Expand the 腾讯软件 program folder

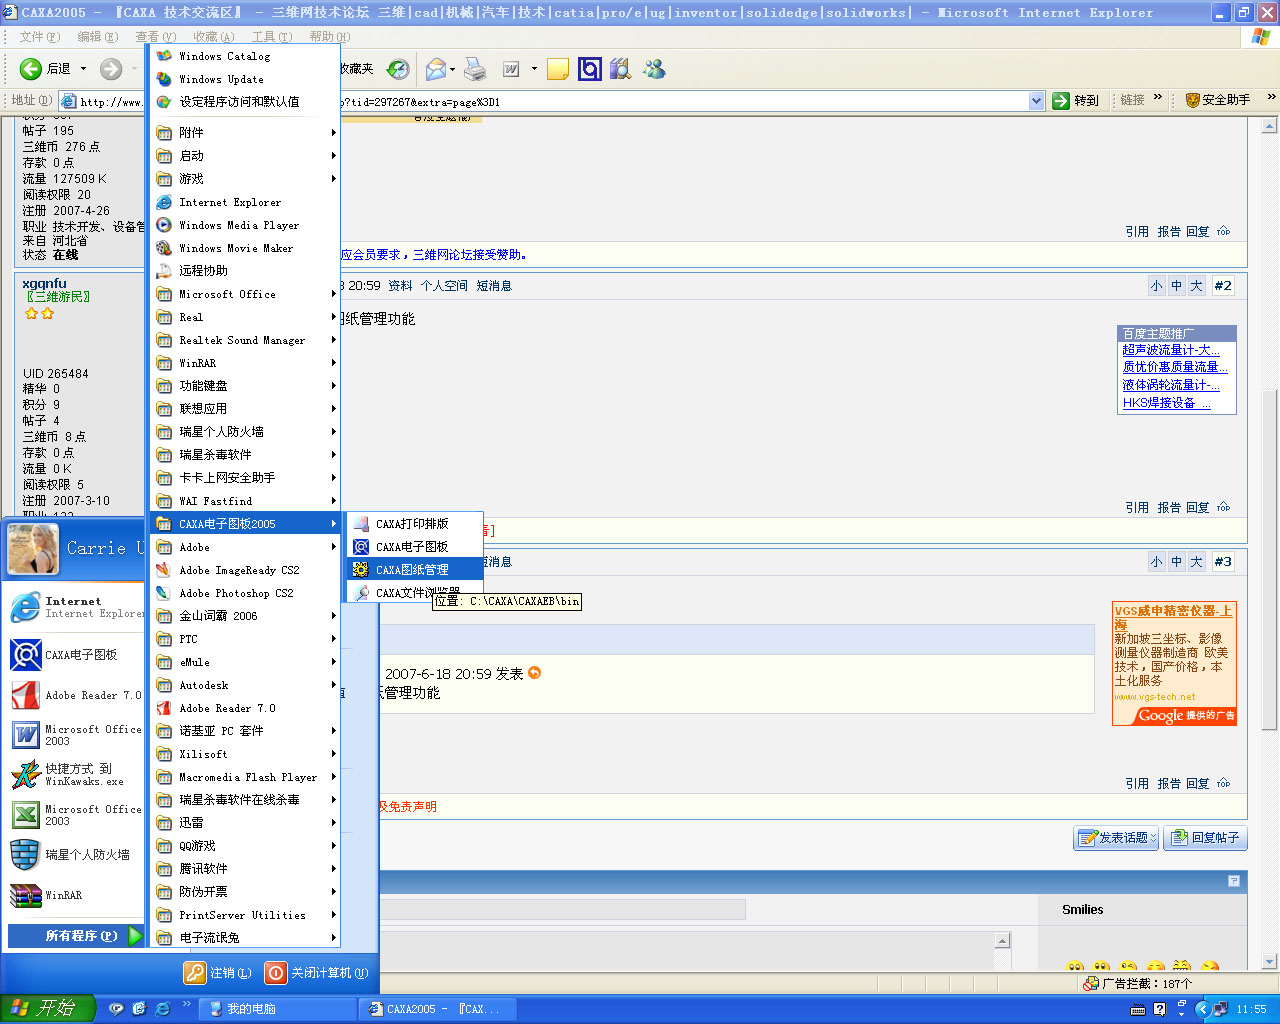coord(245,869)
